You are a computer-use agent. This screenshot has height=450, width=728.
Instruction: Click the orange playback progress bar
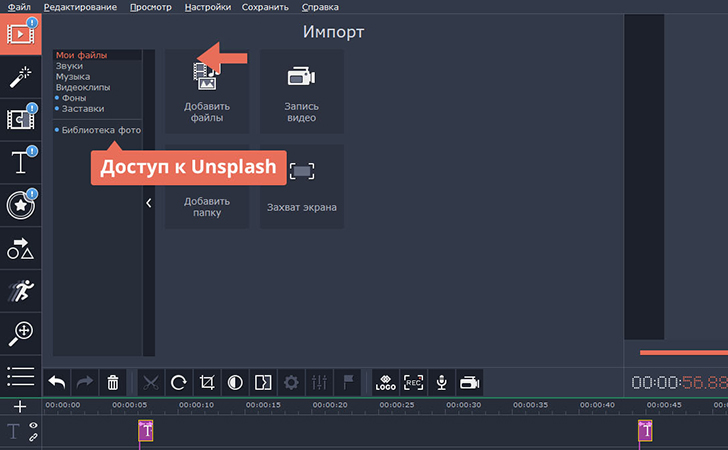pos(683,352)
